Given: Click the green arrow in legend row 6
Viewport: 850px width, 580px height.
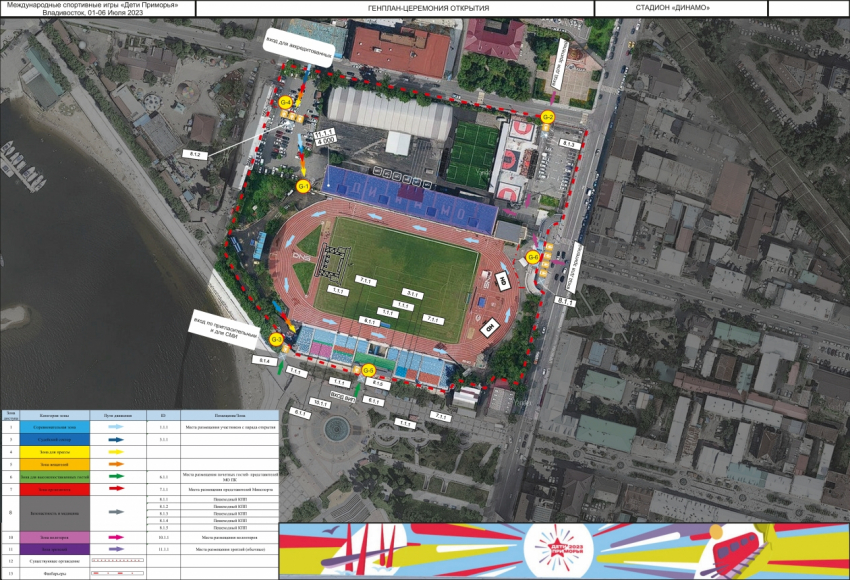Looking at the screenshot, I should click(115, 477).
